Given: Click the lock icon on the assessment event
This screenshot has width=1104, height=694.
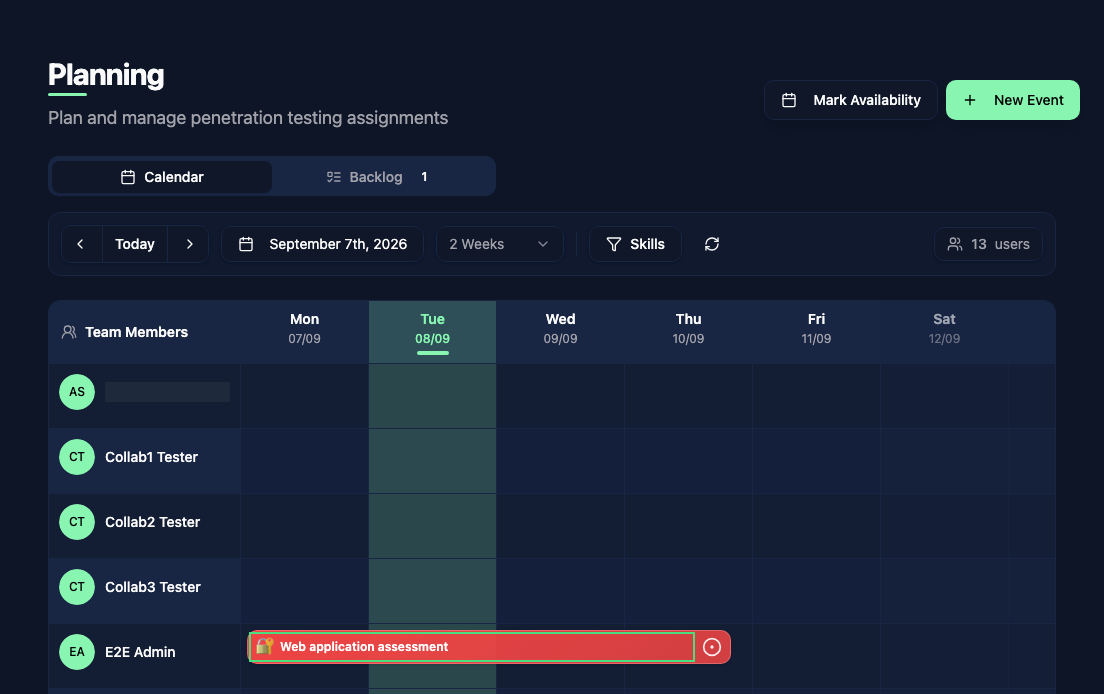Looking at the screenshot, I should [265, 646].
